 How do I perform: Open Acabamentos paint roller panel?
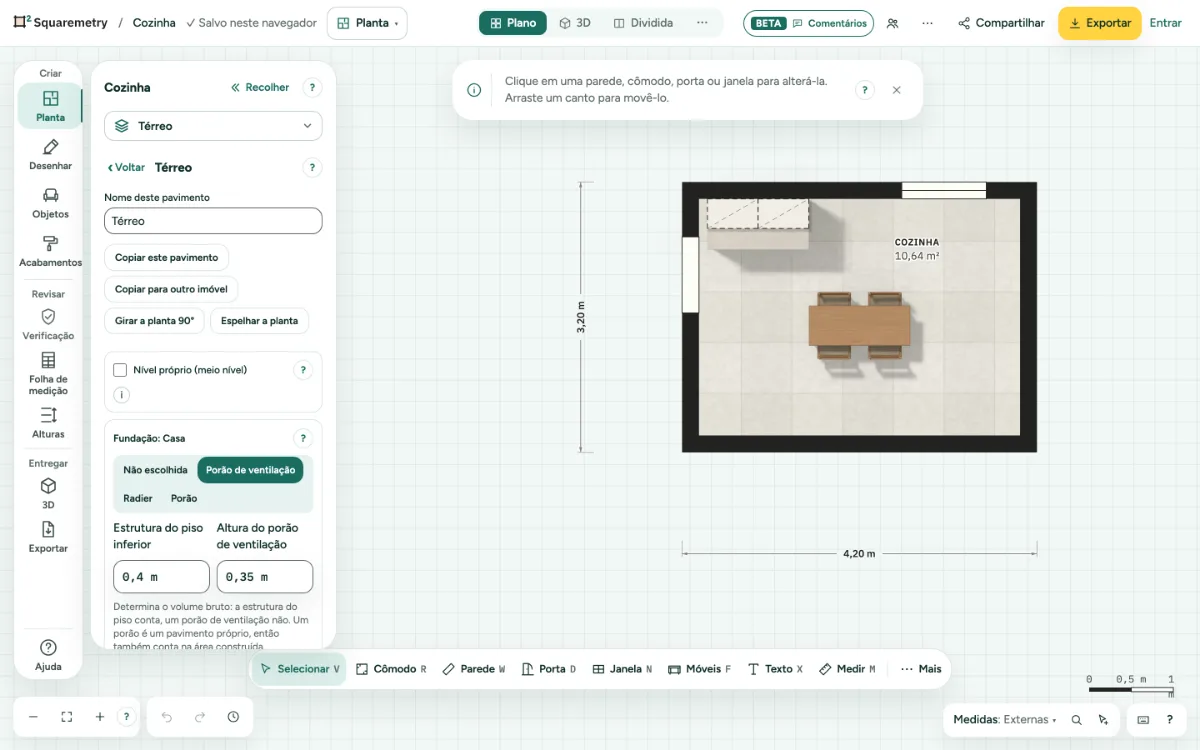pyautogui.click(x=50, y=250)
